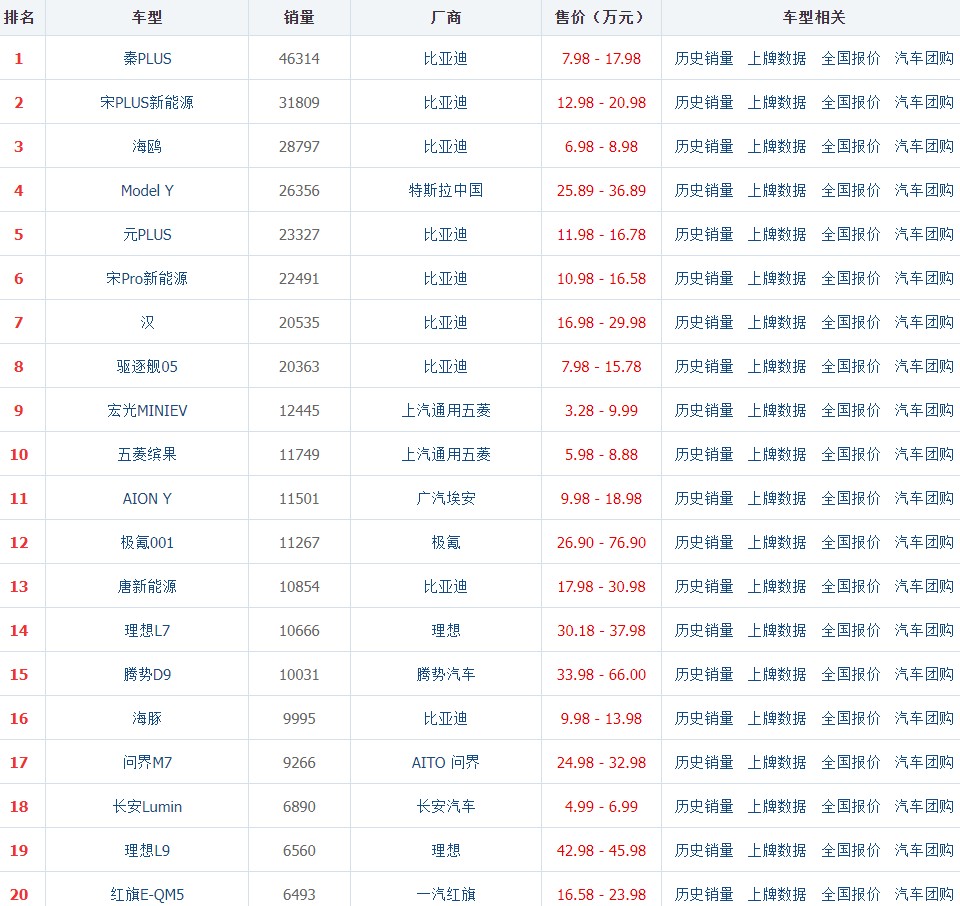Screen dimensions: 960x906
Task: Click 全国报价 for 理想L9
Action: [850, 851]
